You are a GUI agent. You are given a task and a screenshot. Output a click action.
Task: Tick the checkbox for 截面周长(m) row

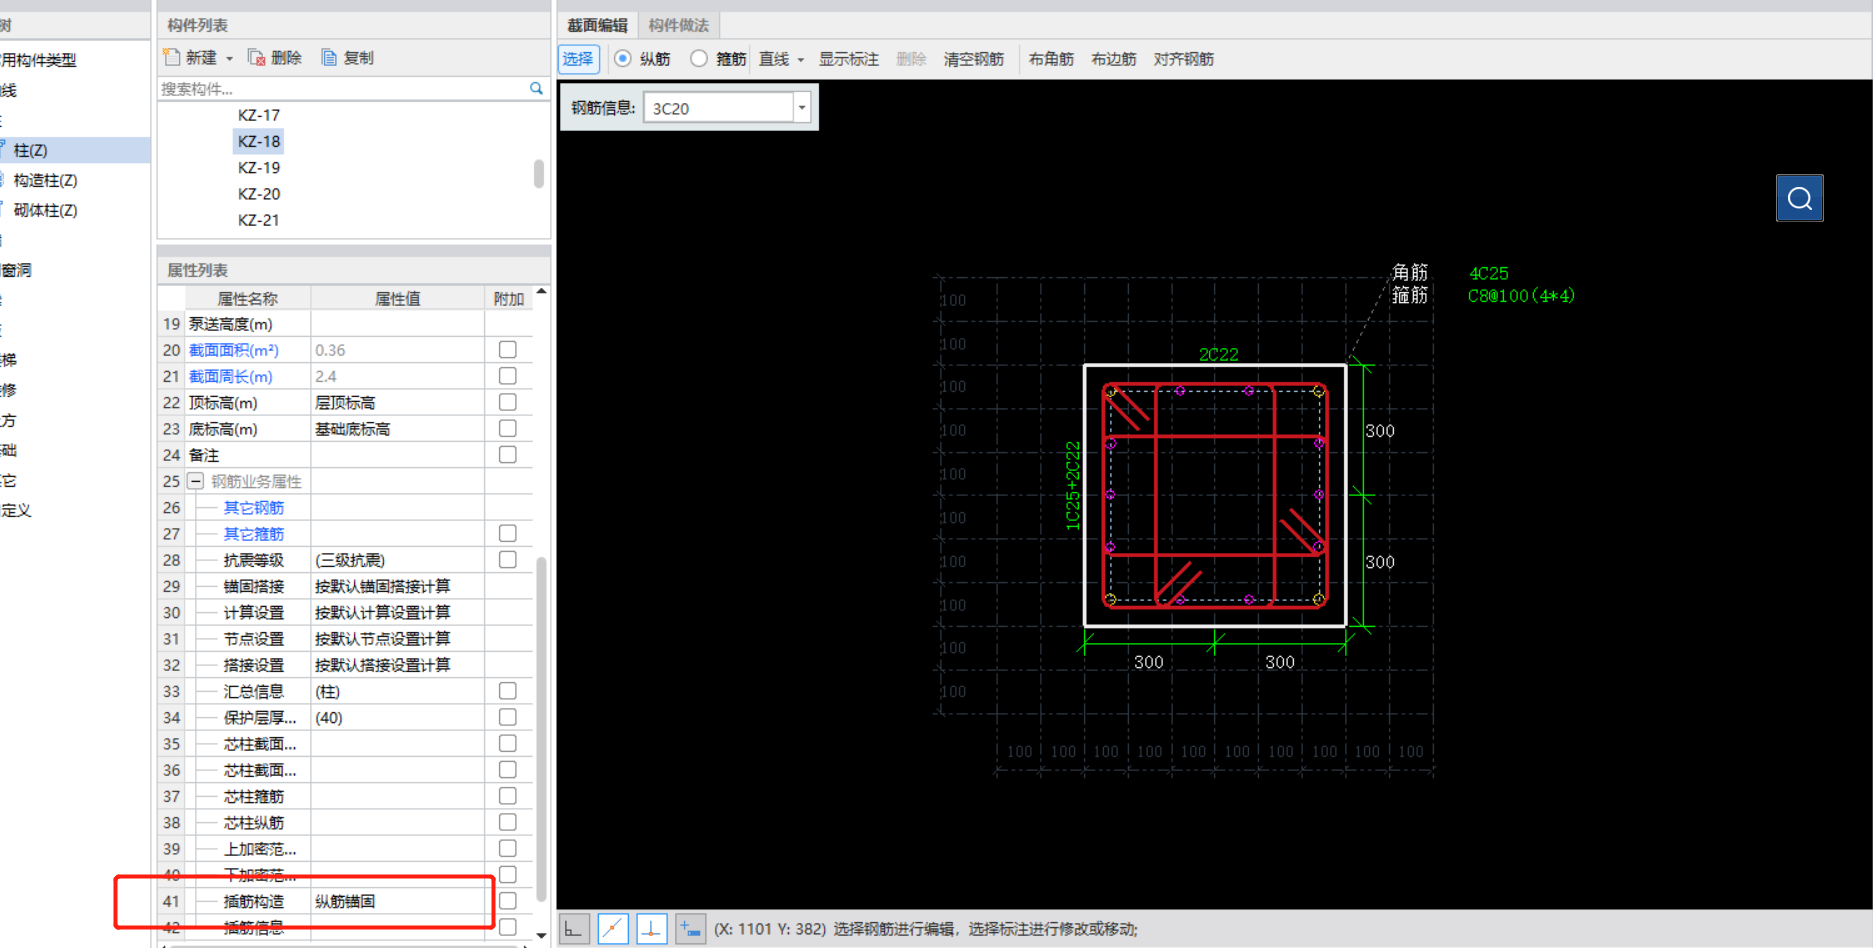pyautogui.click(x=508, y=376)
